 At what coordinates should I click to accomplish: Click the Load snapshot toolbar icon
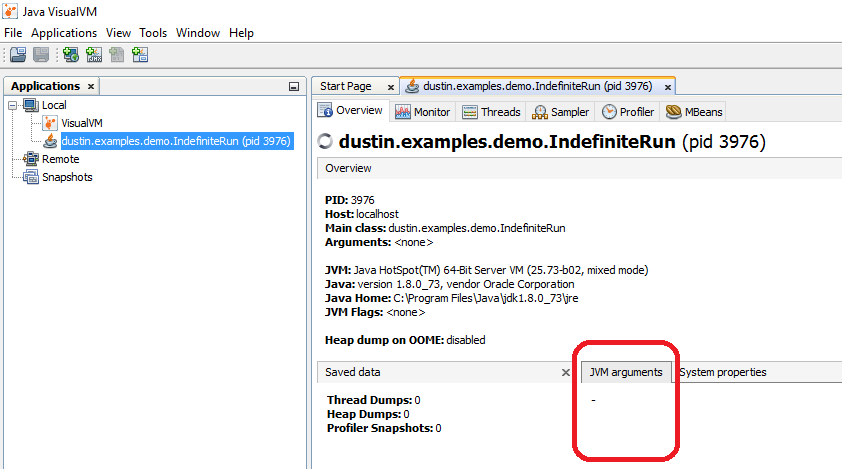pyautogui.click(x=18, y=54)
